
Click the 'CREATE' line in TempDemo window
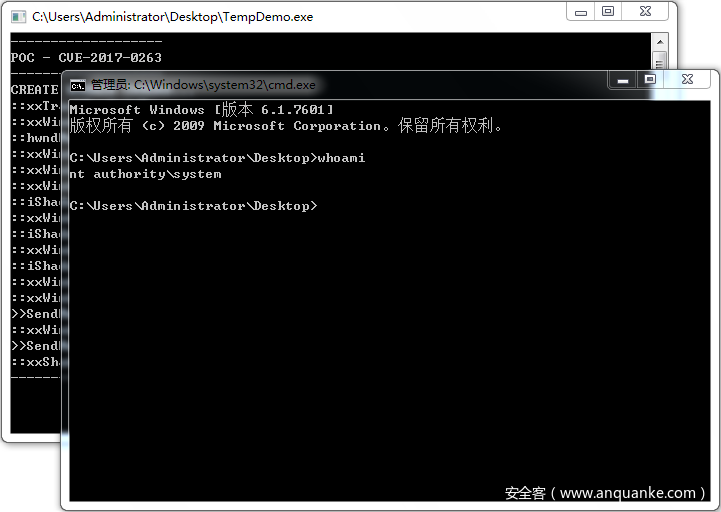point(35,90)
